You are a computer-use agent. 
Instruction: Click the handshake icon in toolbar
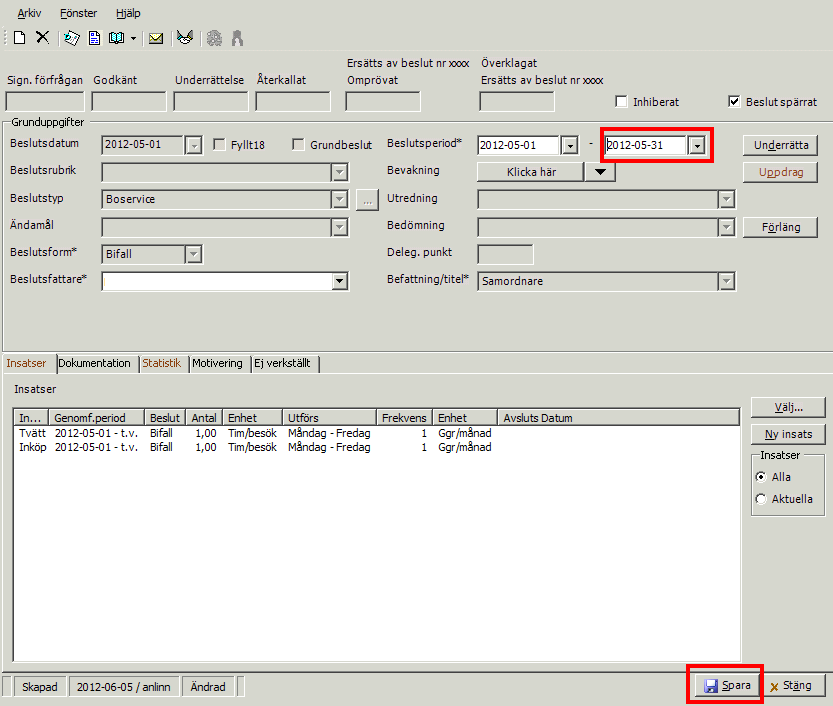tap(185, 38)
